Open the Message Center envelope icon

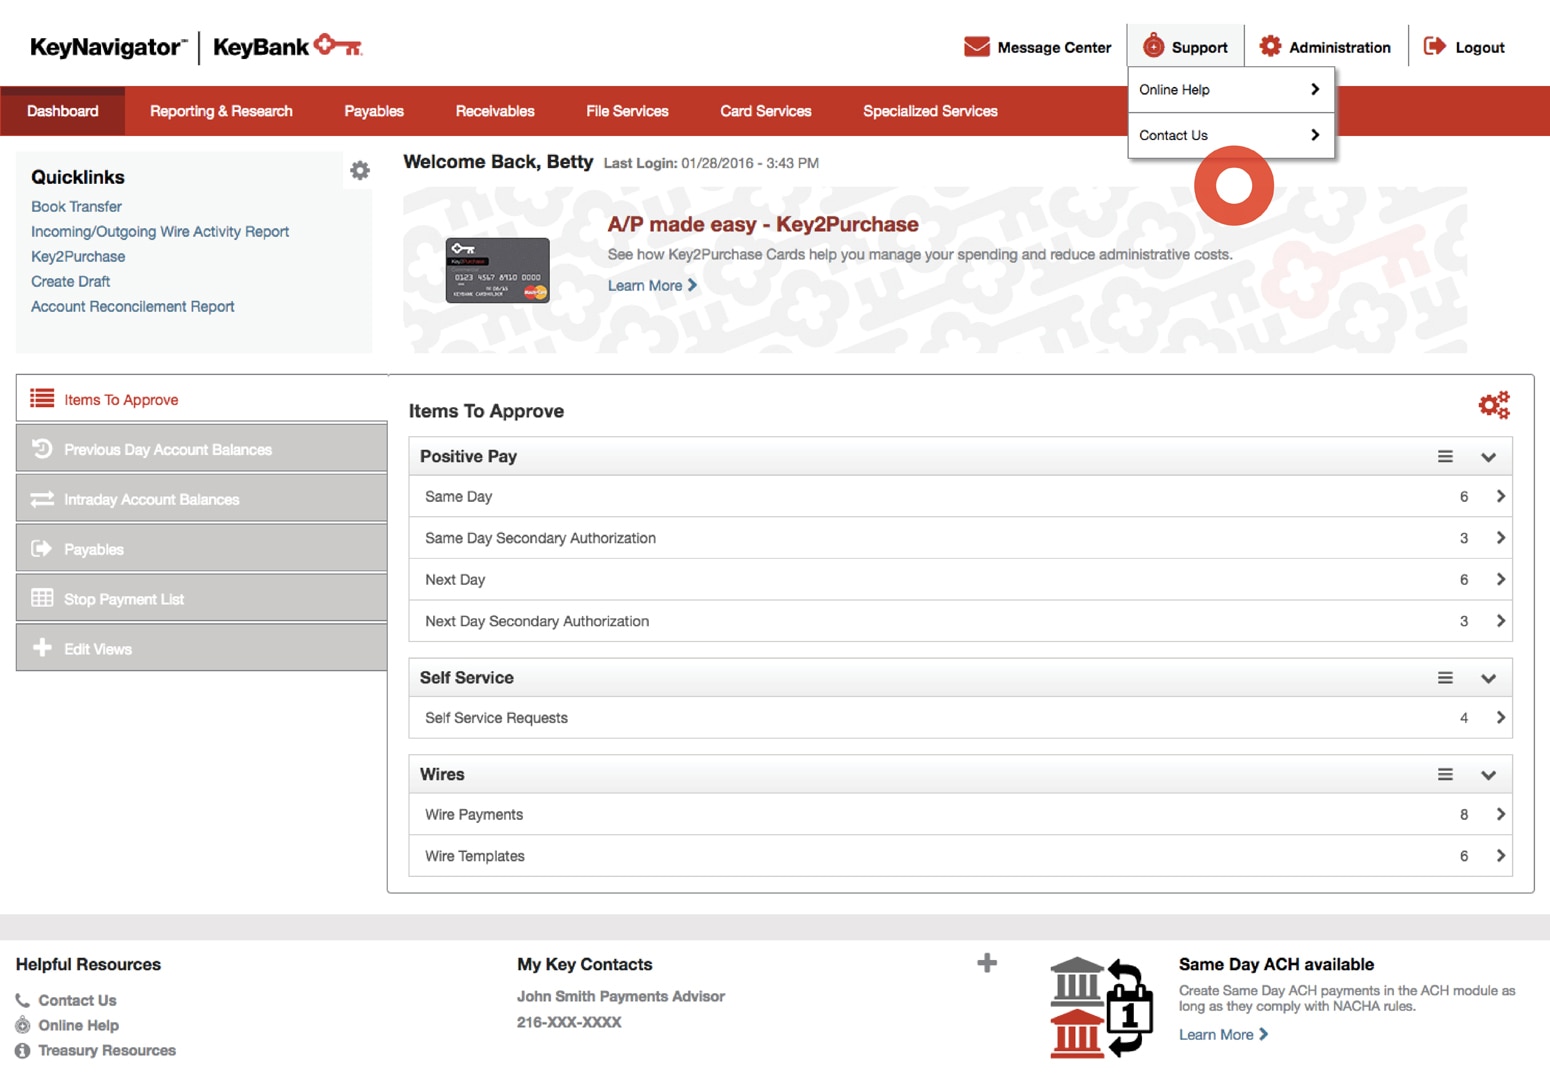pos(976,47)
